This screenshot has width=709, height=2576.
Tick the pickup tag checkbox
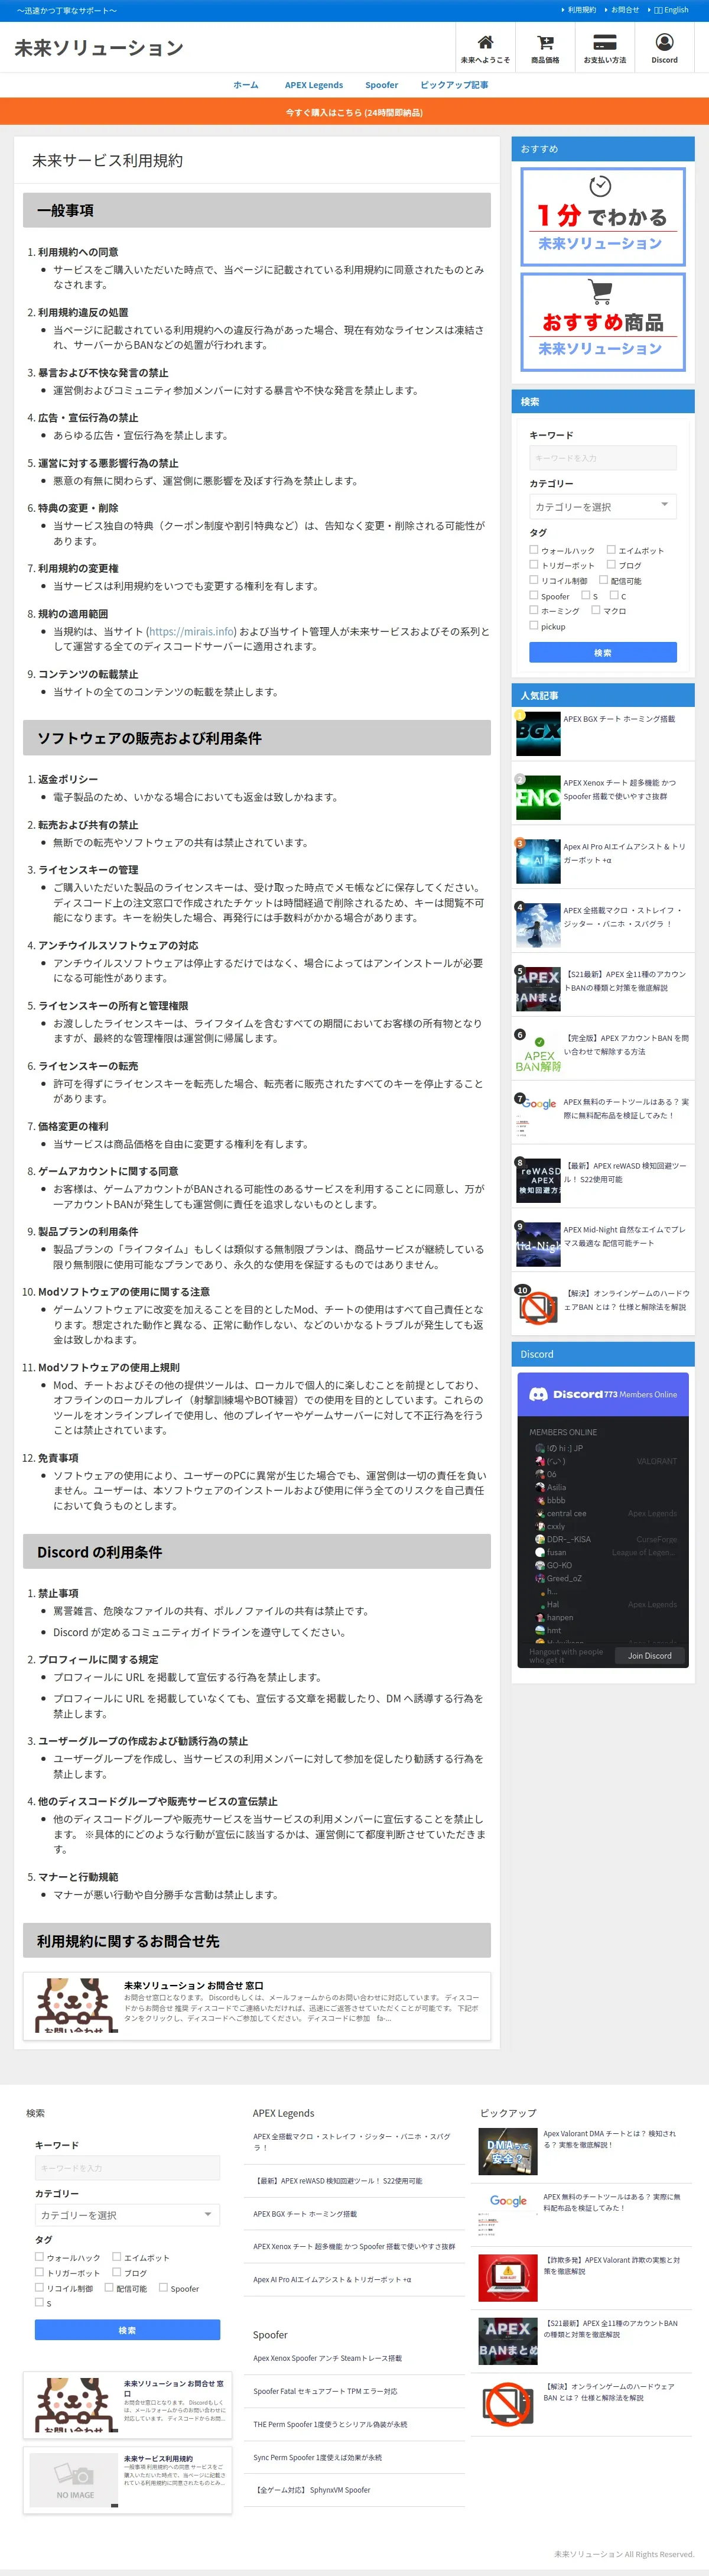pyautogui.click(x=534, y=626)
